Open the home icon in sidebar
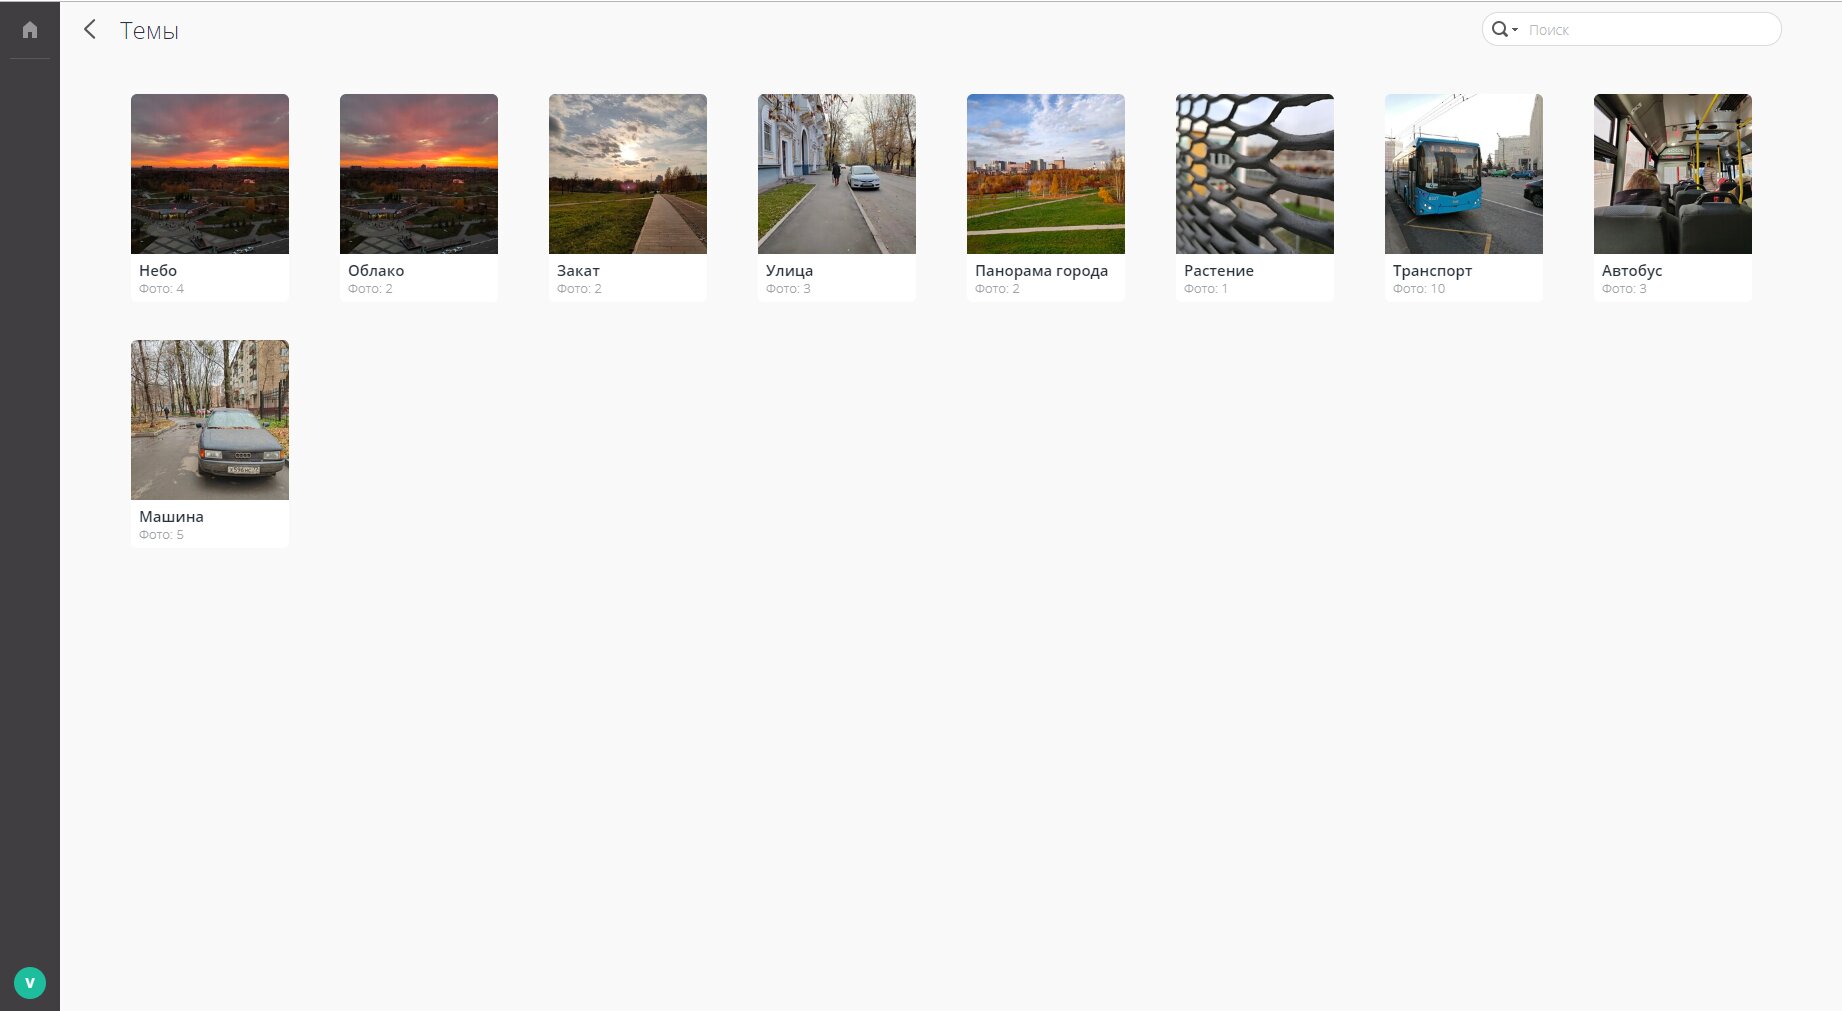This screenshot has width=1842, height=1011. (30, 30)
